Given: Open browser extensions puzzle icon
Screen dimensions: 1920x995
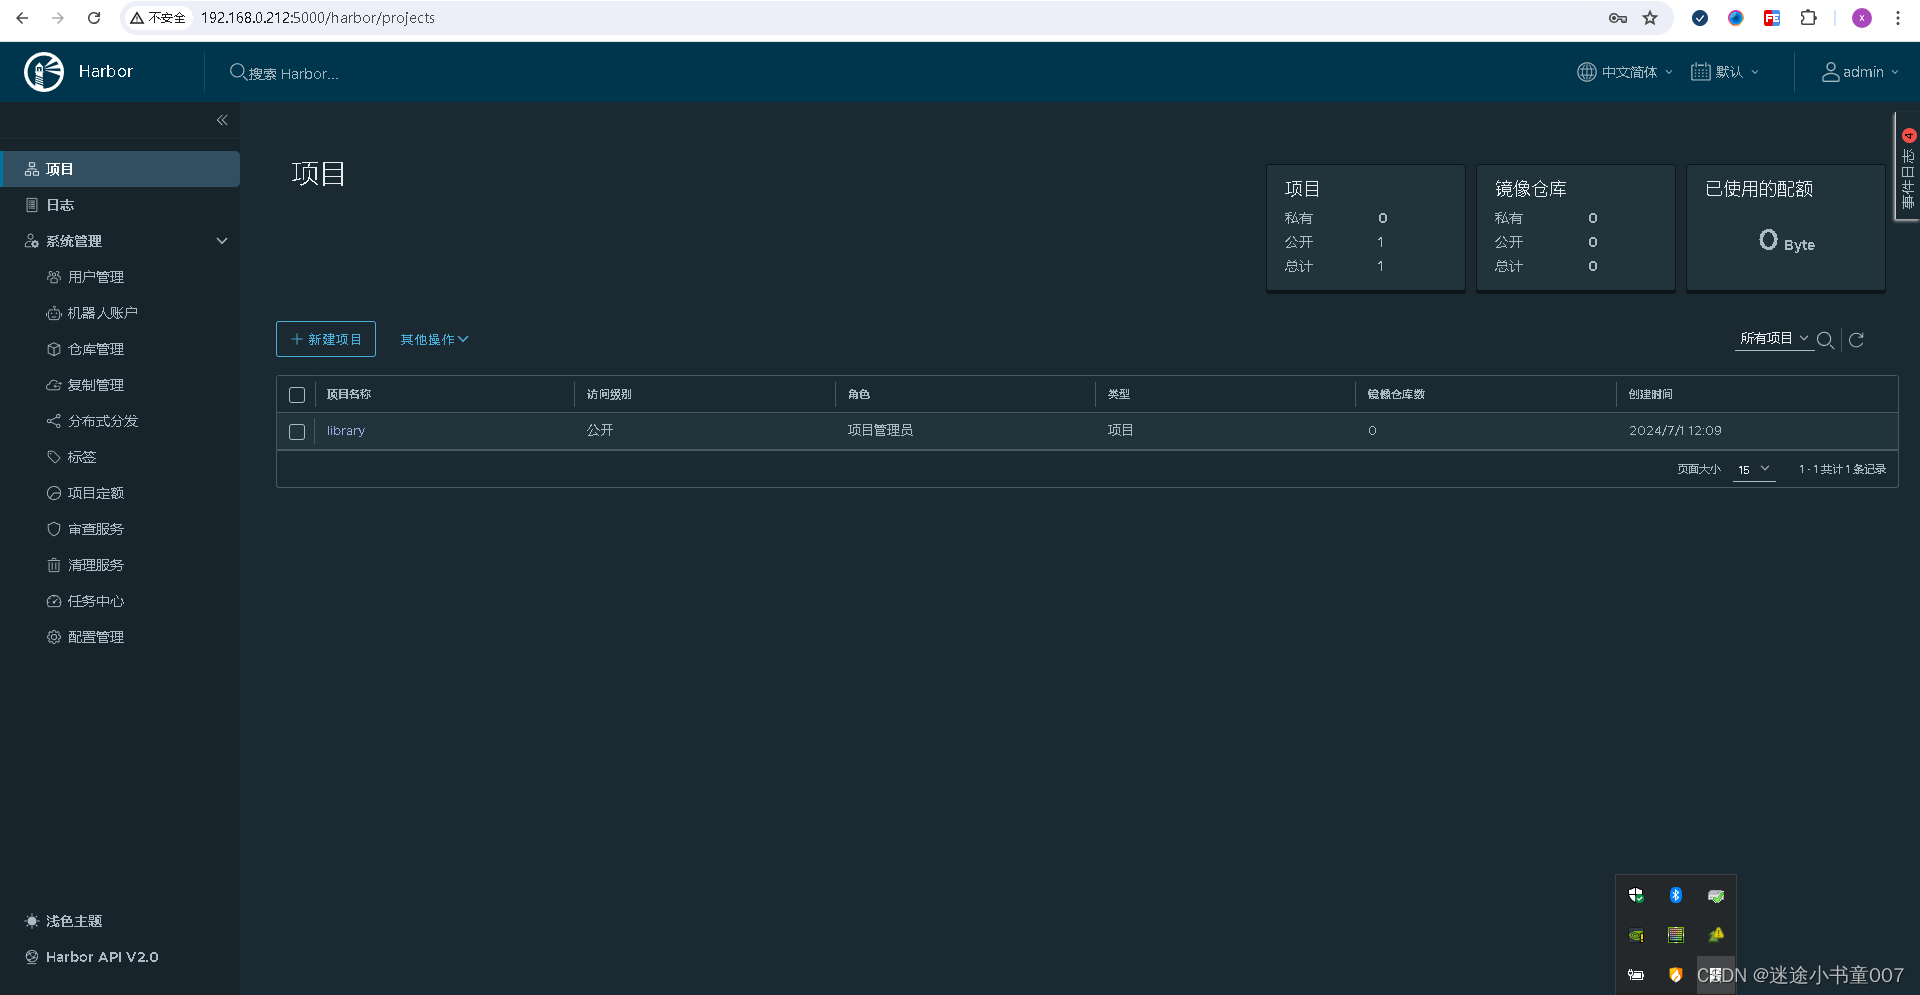Looking at the screenshot, I should (x=1808, y=18).
